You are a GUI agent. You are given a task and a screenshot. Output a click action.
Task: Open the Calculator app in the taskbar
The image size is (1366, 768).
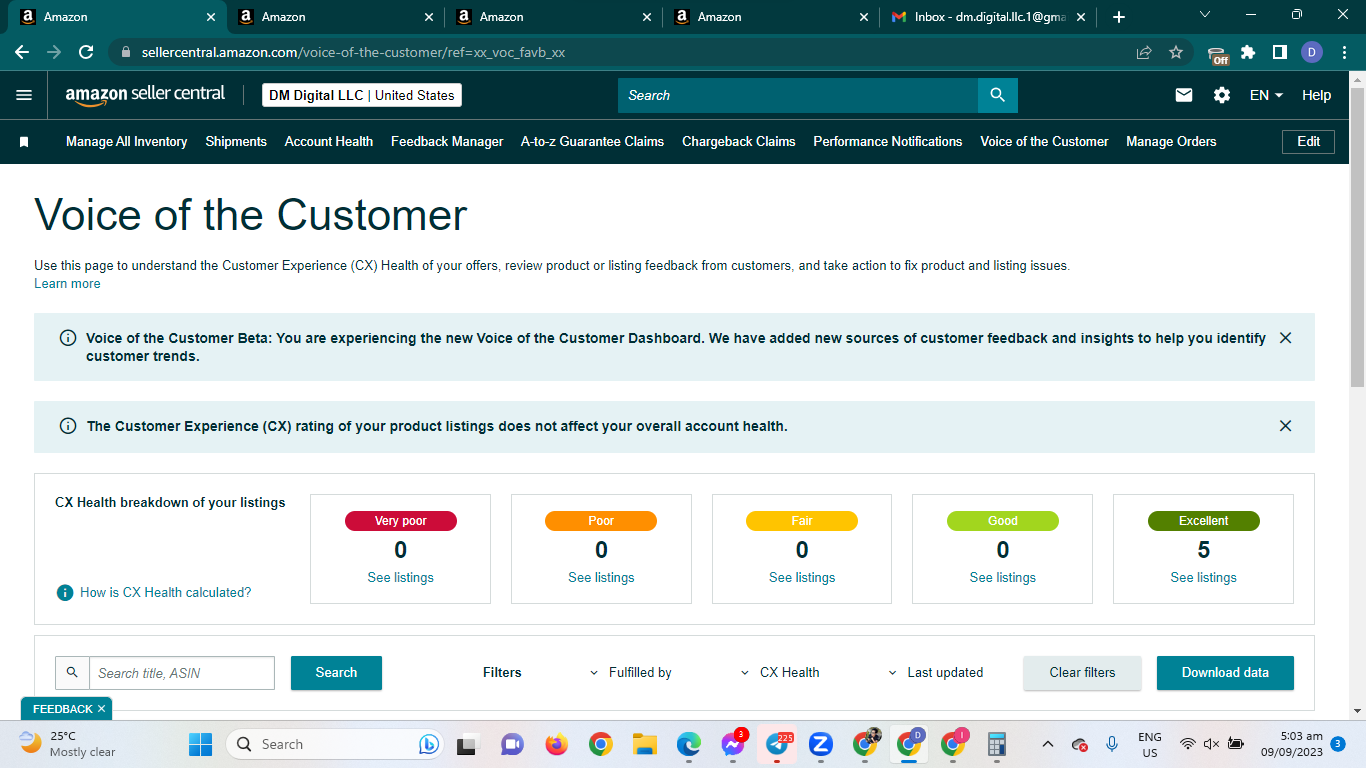(996, 744)
